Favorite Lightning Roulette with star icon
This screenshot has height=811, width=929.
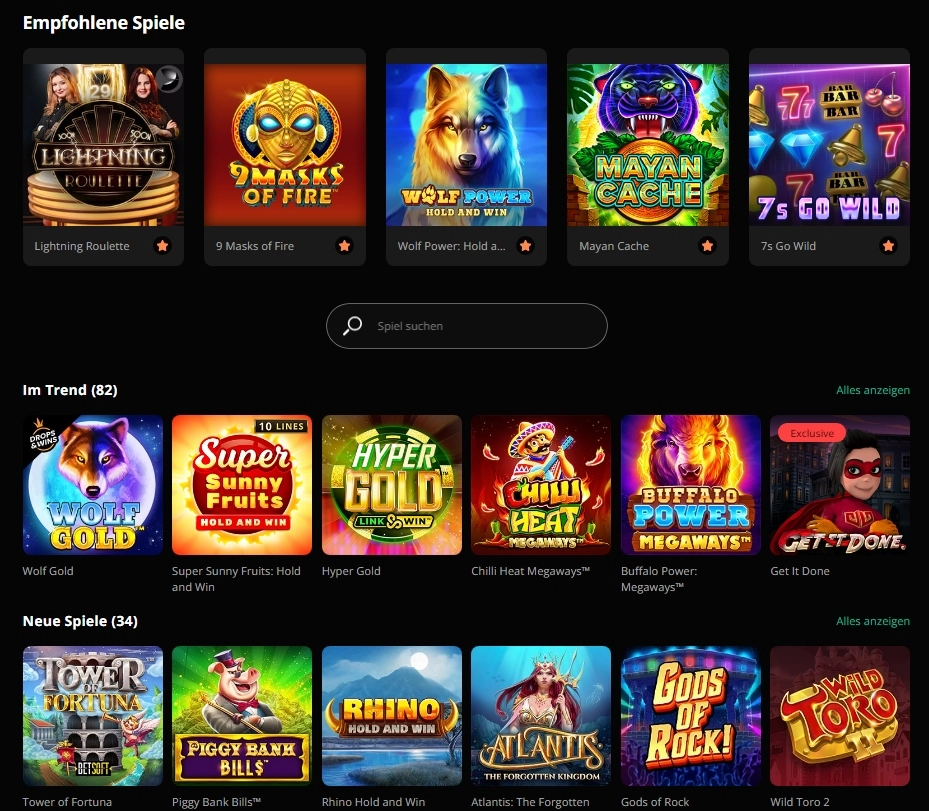tap(162, 246)
